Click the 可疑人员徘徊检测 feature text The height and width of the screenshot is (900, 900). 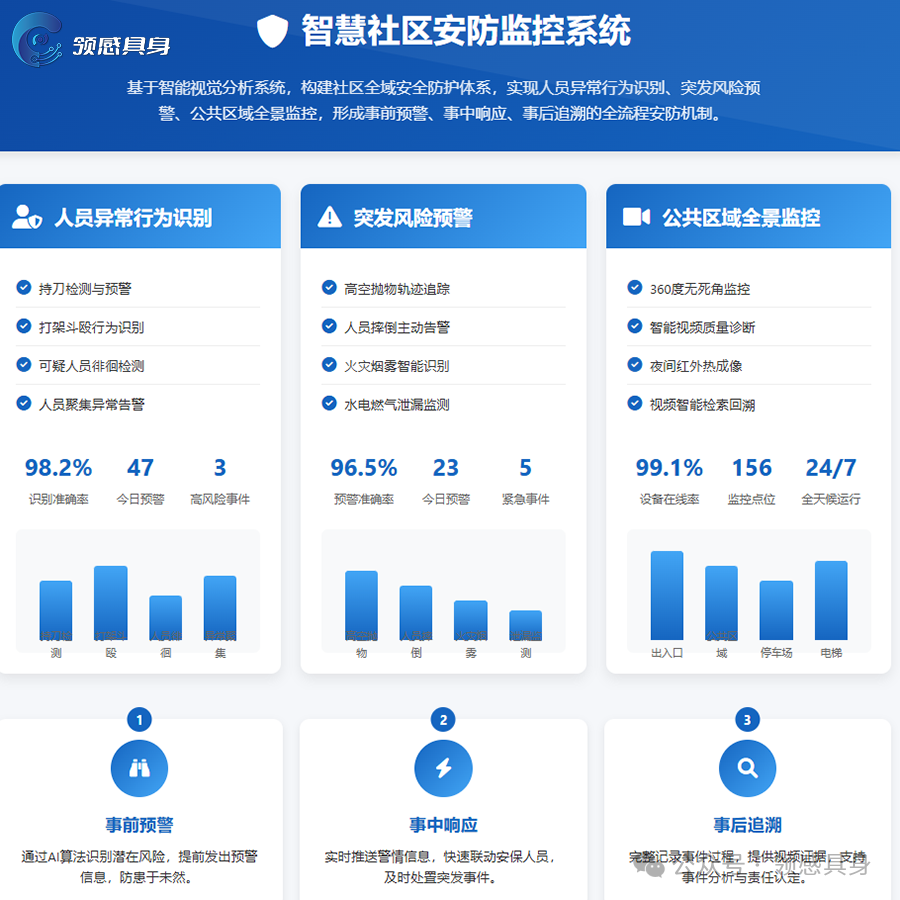point(91,366)
